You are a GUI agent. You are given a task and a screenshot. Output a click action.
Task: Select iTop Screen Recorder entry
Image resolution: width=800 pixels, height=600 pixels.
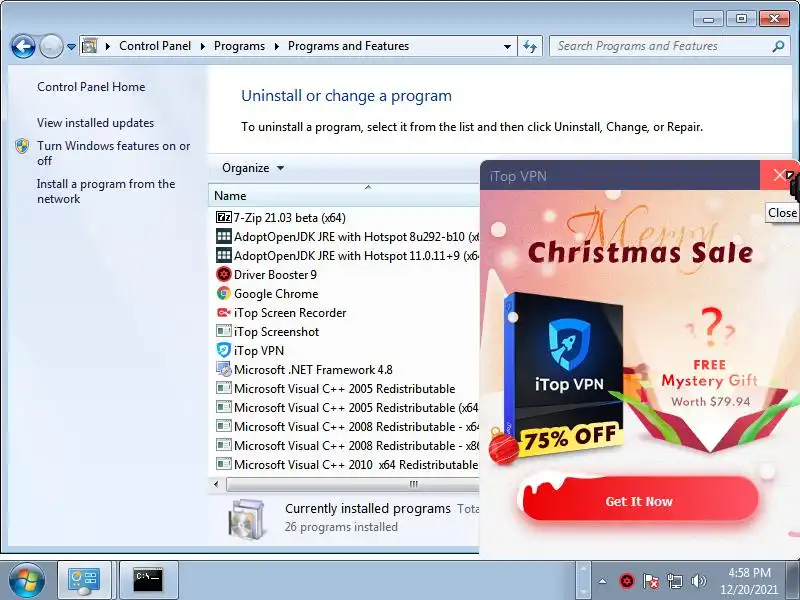(x=290, y=313)
